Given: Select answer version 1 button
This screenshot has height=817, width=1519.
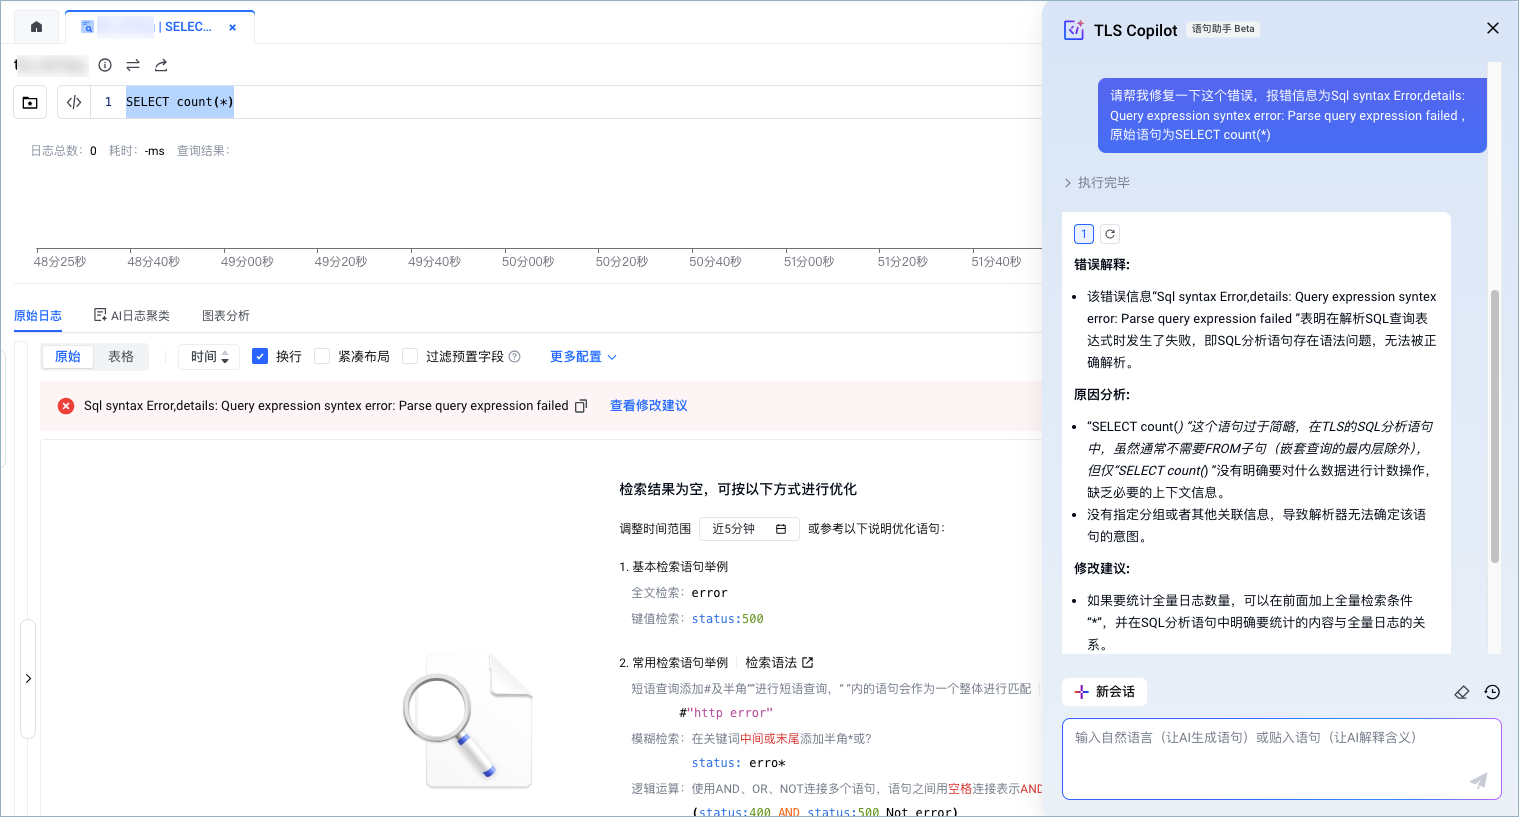Looking at the screenshot, I should point(1084,234).
